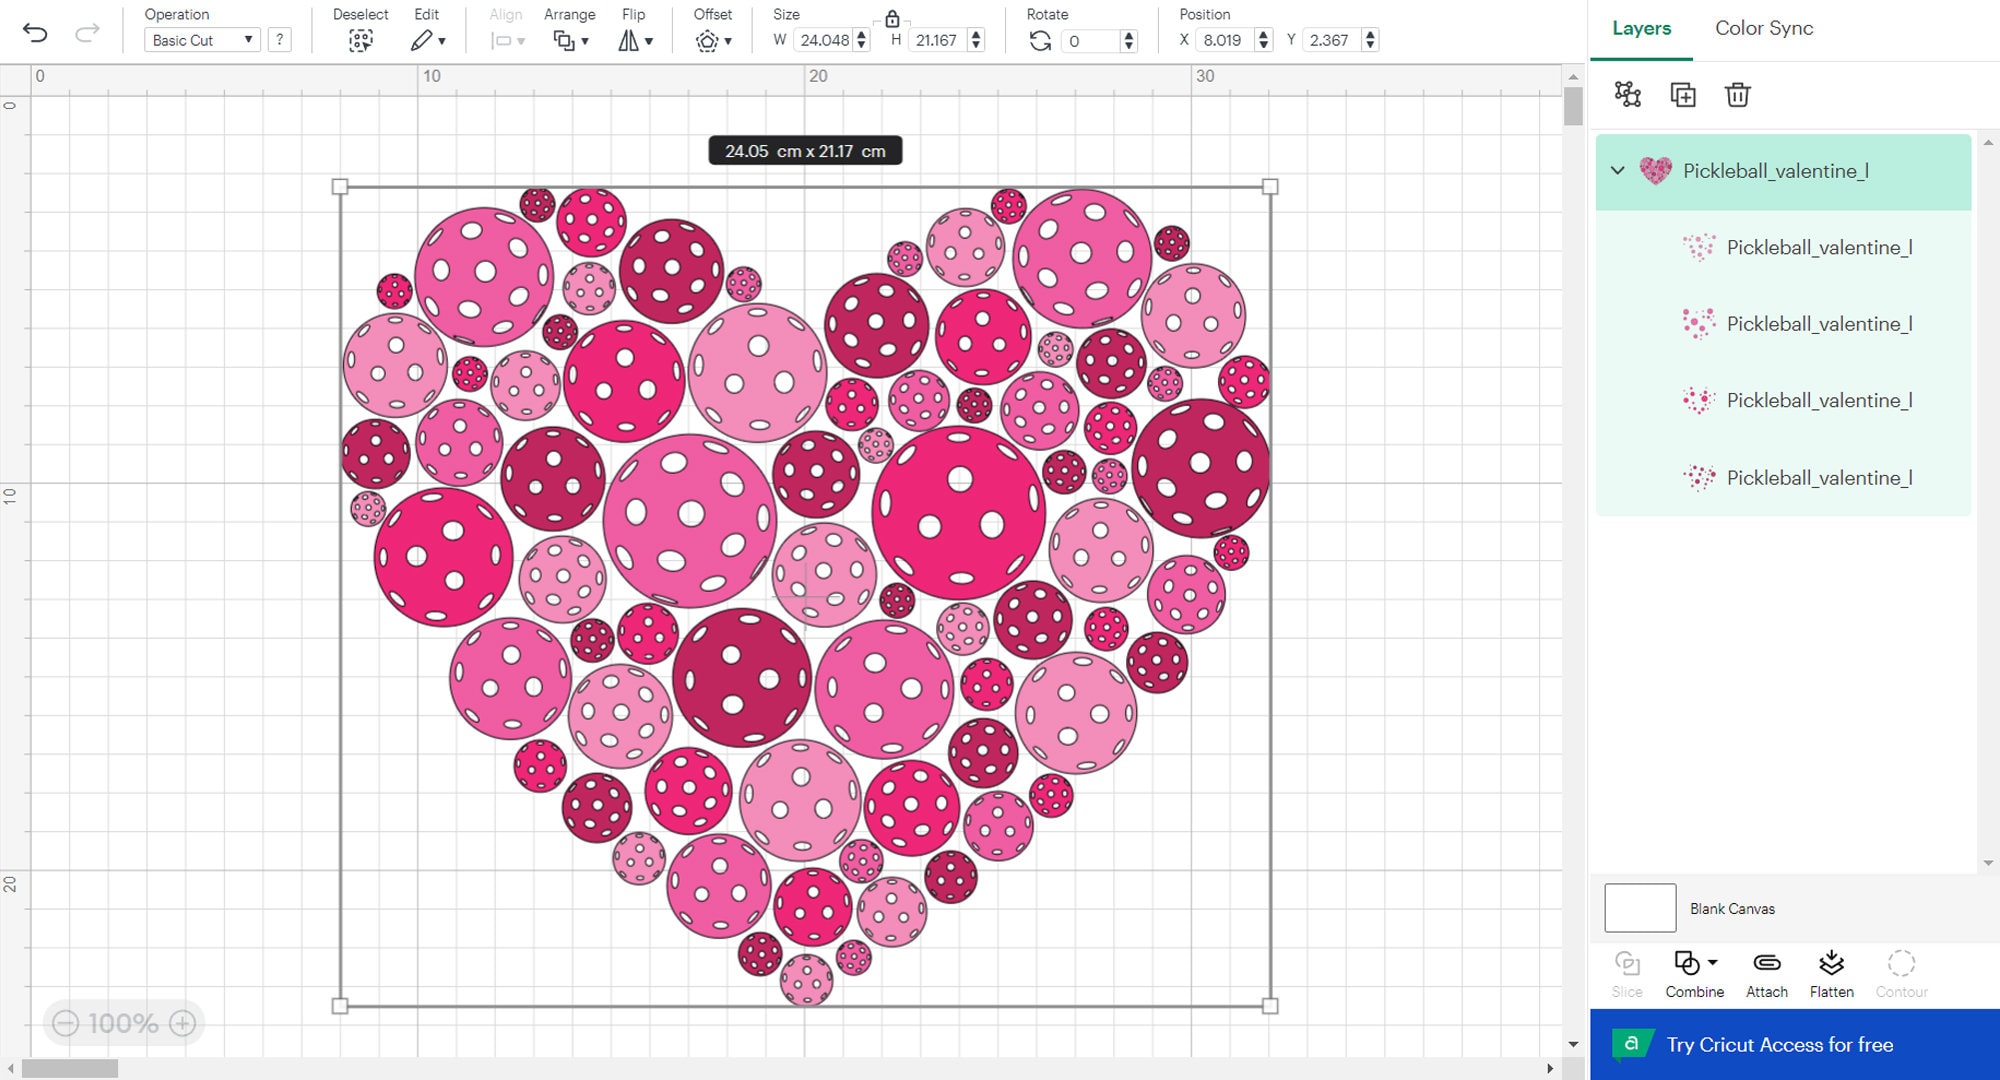The height and width of the screenshot is (1080, 2000).
Task: Open the Offset tool icon
Action: click(708, 40)
